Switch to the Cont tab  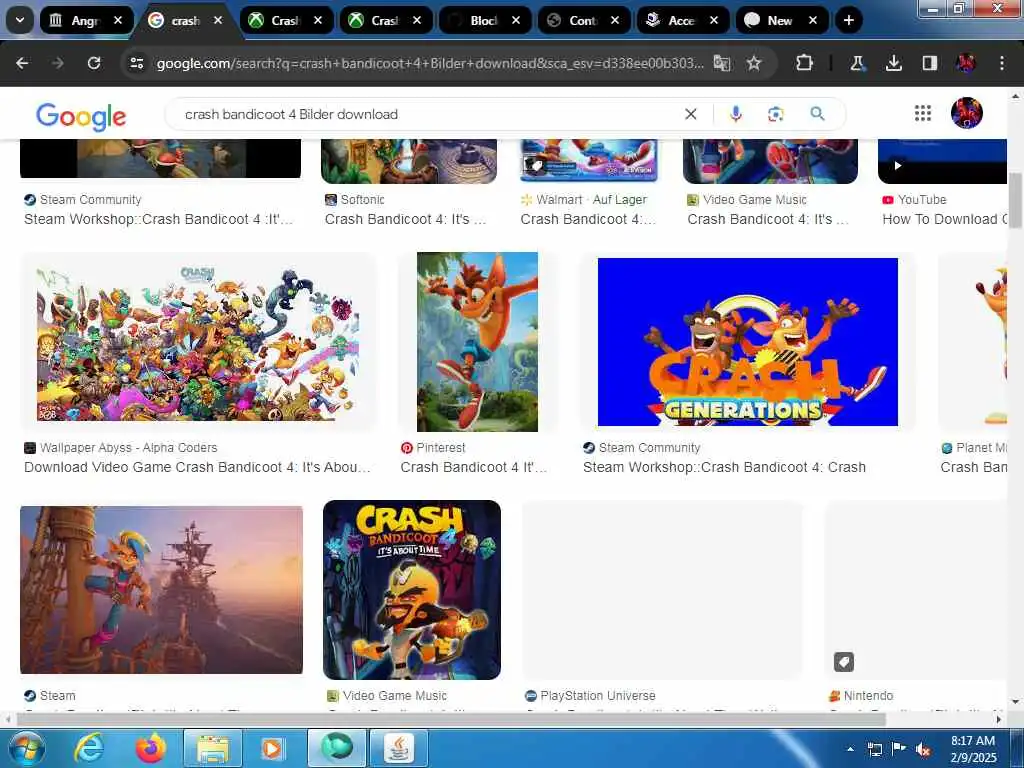(575, 20)
